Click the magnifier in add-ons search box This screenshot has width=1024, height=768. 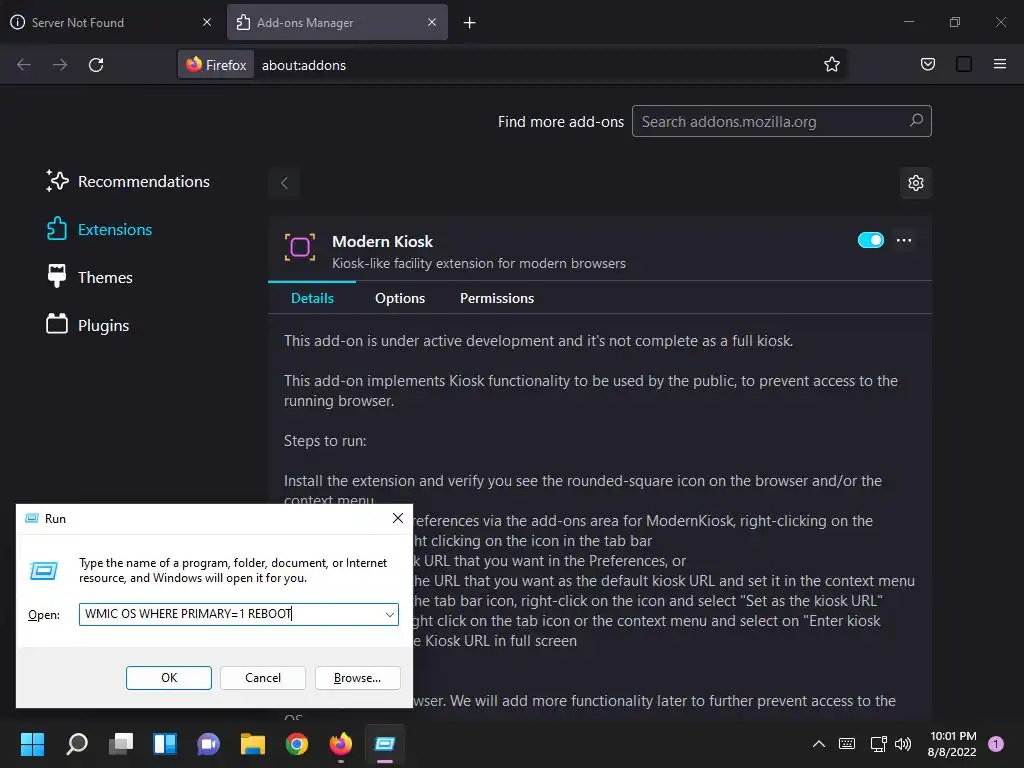916,121
